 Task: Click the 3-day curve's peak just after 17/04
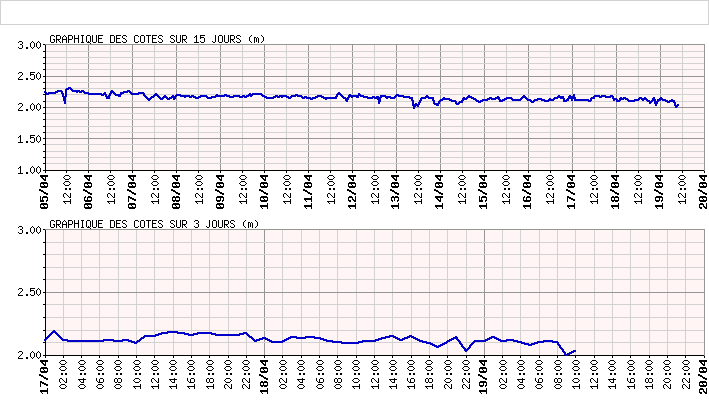[x=54, y=331]
